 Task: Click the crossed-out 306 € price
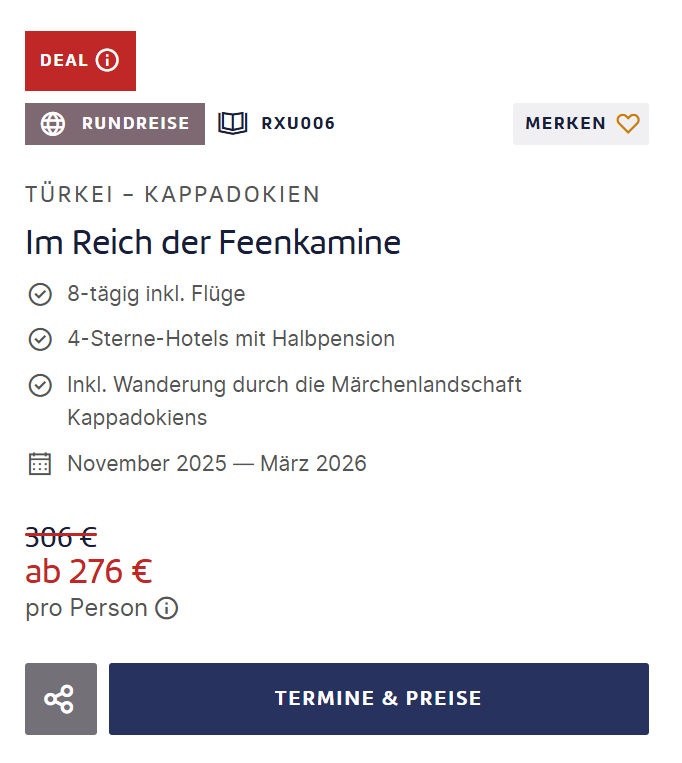(x=61, y=537)
